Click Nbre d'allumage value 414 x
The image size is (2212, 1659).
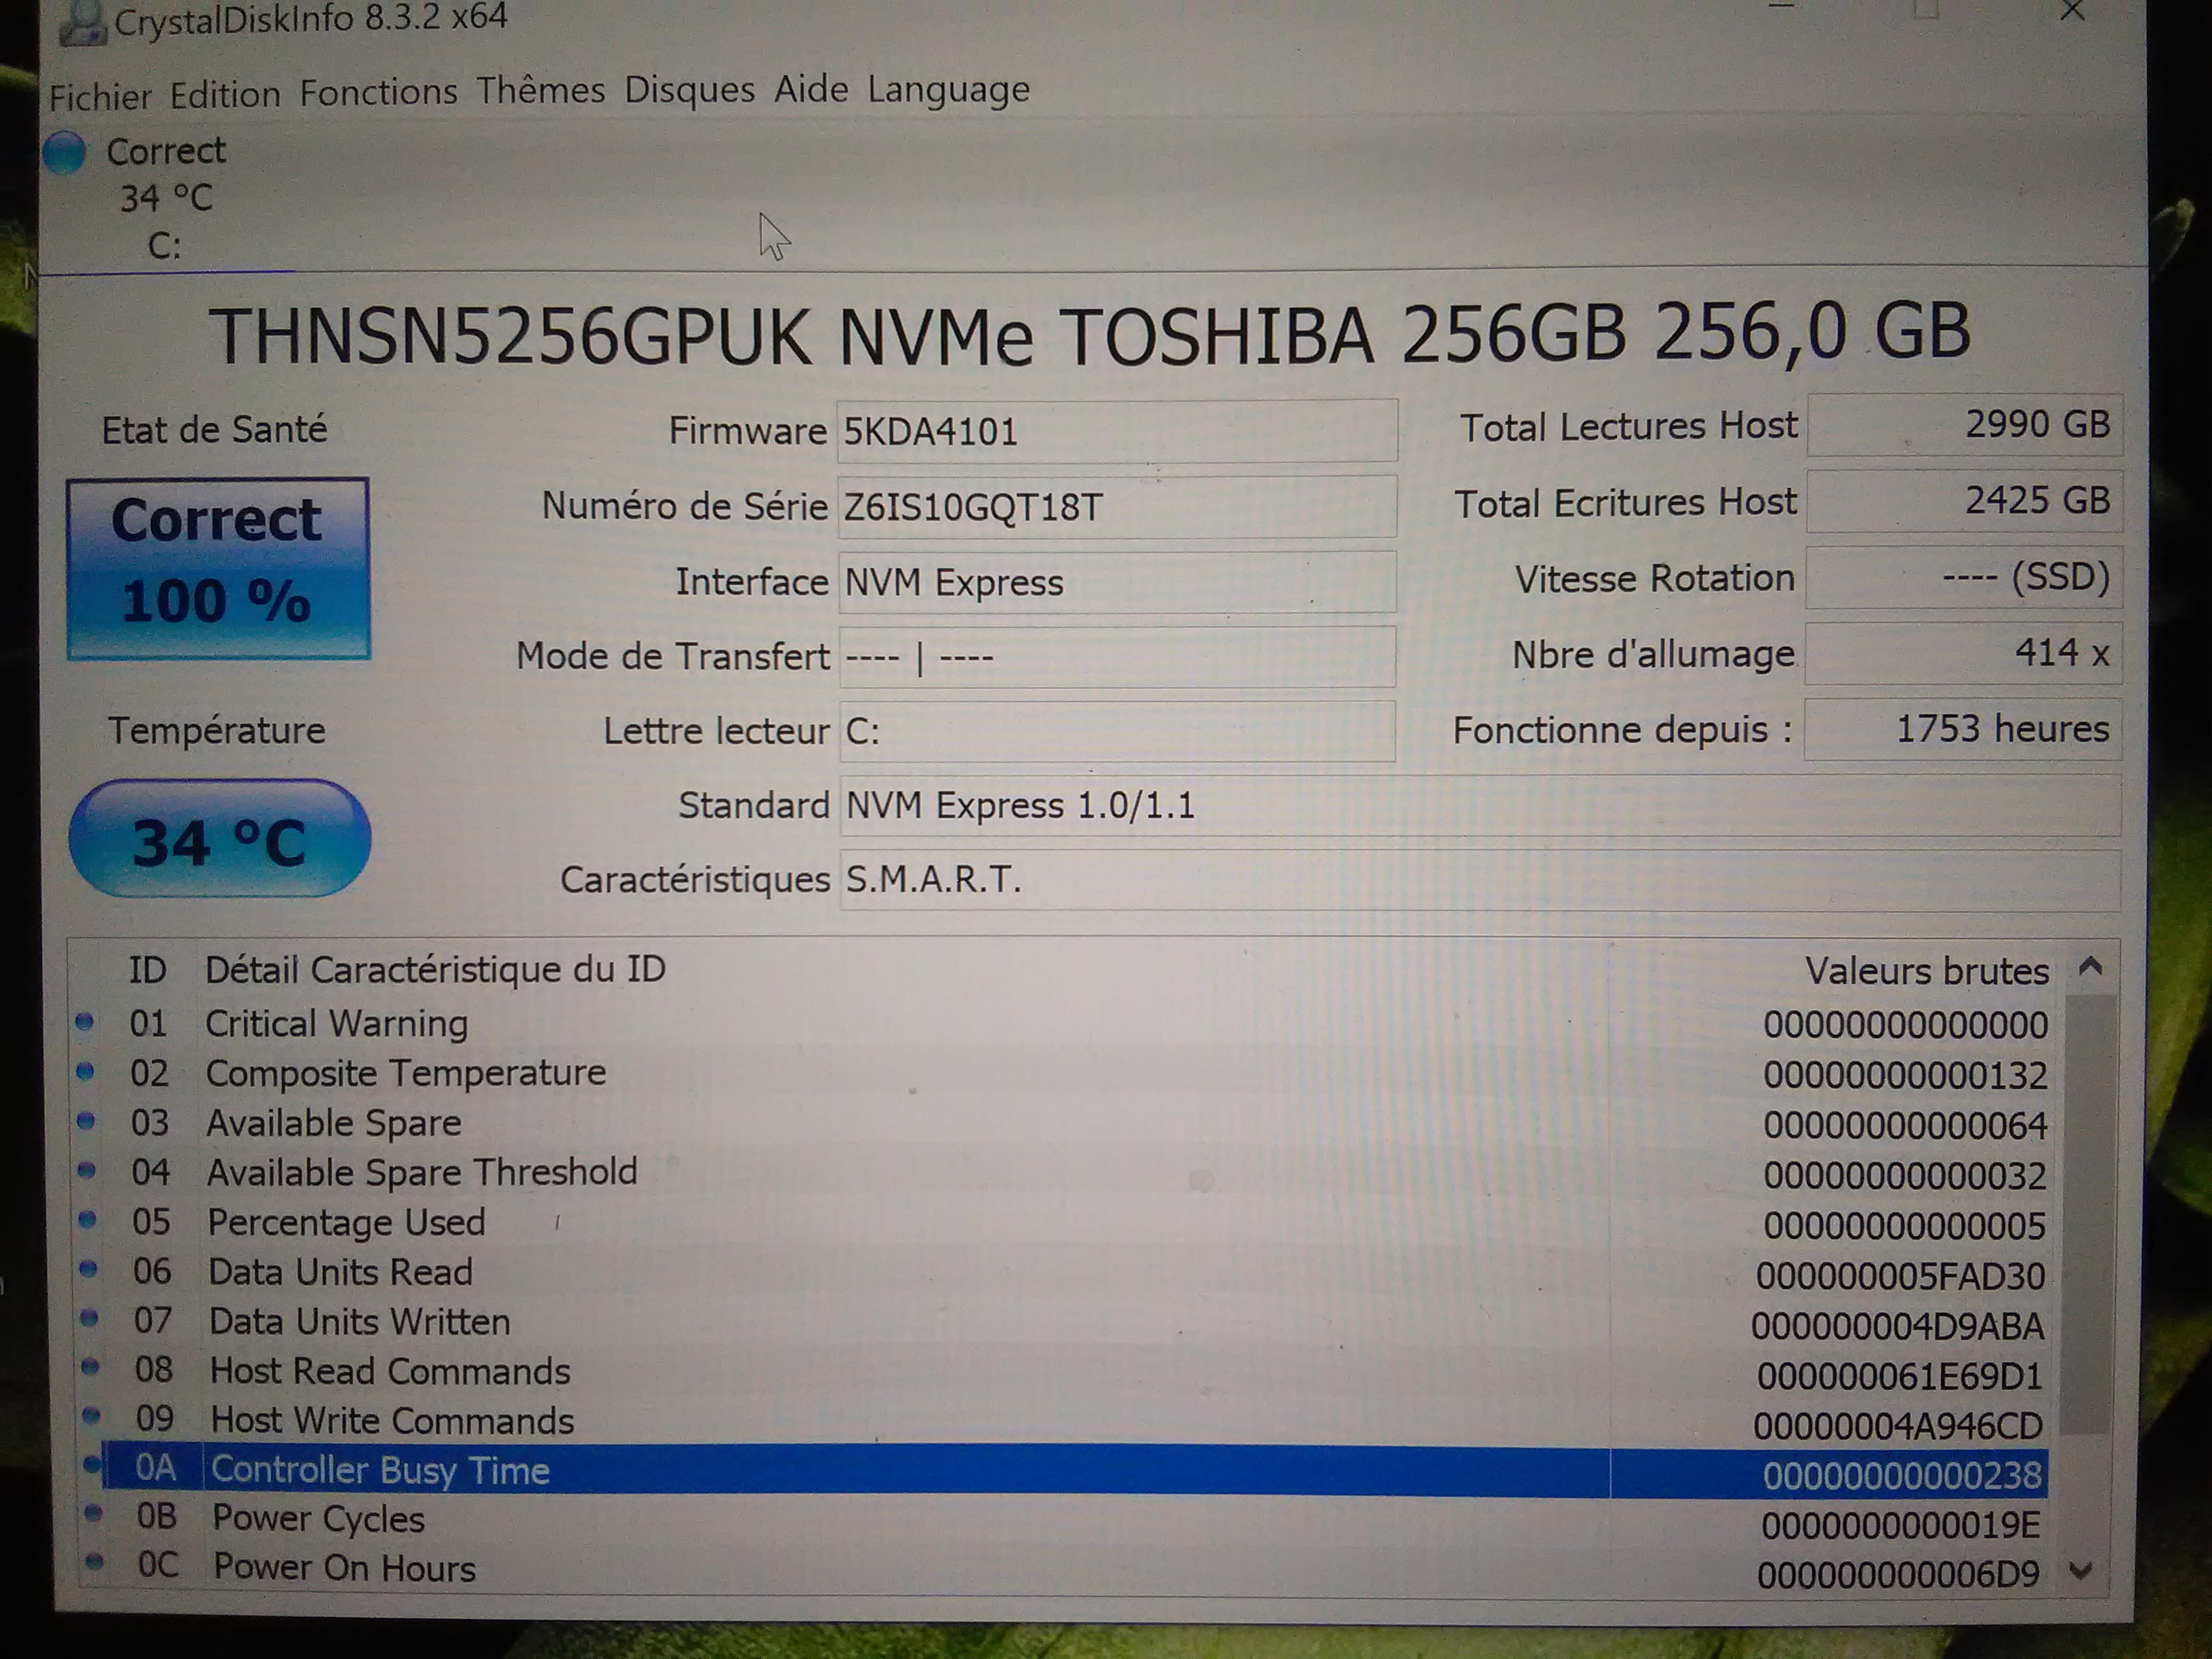pos(1964,653)
